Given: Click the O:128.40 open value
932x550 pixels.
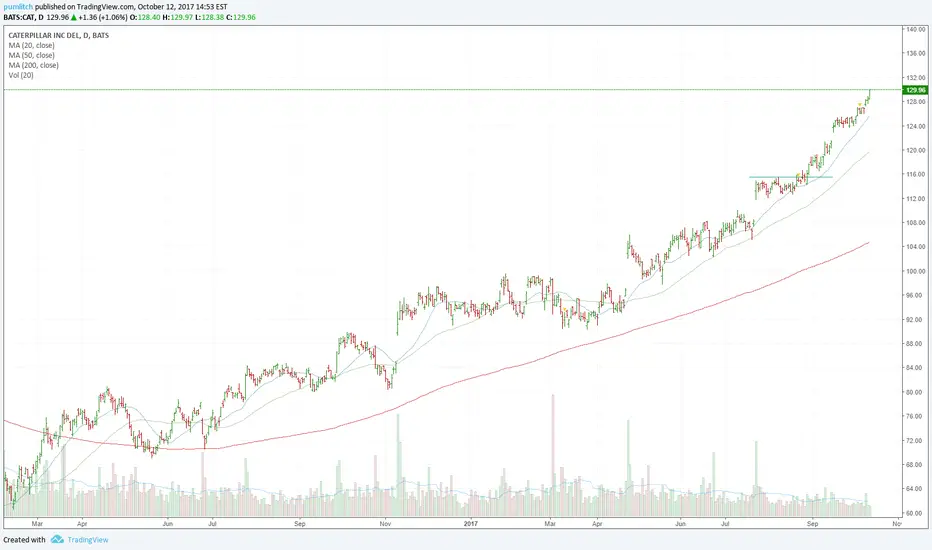Looking at the screenshot, I should pyautogui.click(x=145, y=17).
